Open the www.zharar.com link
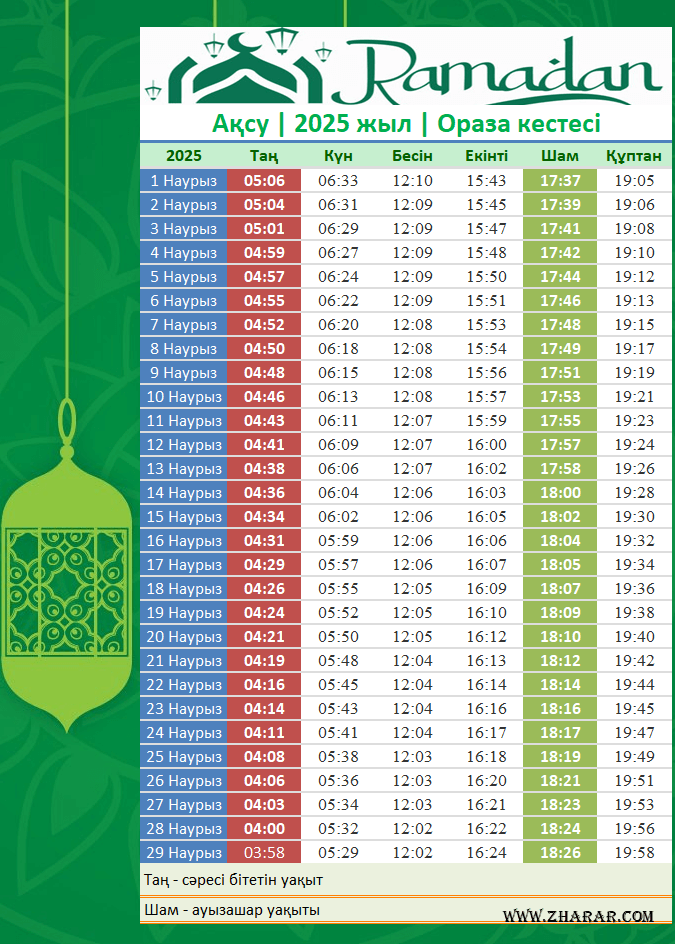Viewport: 675px width, 944px height. pos(578,915)
